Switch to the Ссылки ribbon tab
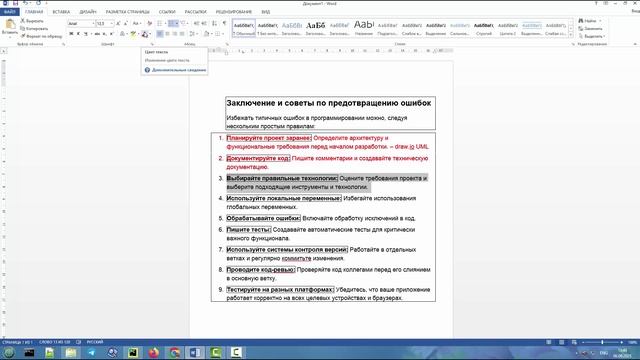Image resolution: width=640 pixels, height=360 pixels. point(167,12)
